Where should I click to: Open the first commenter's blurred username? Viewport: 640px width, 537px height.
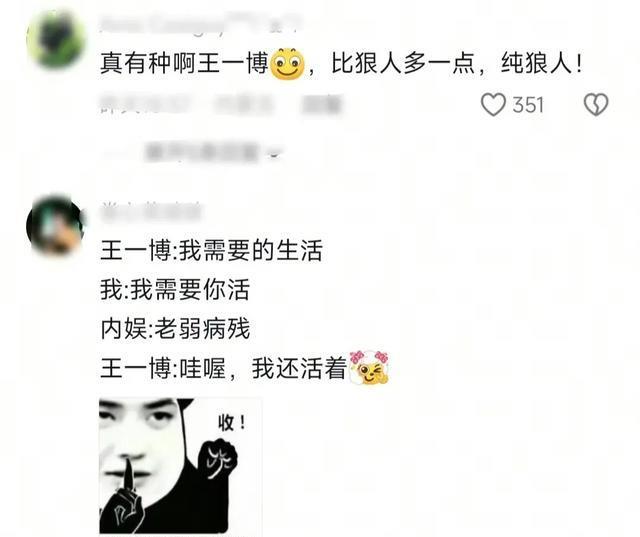[x=200, y=24]
